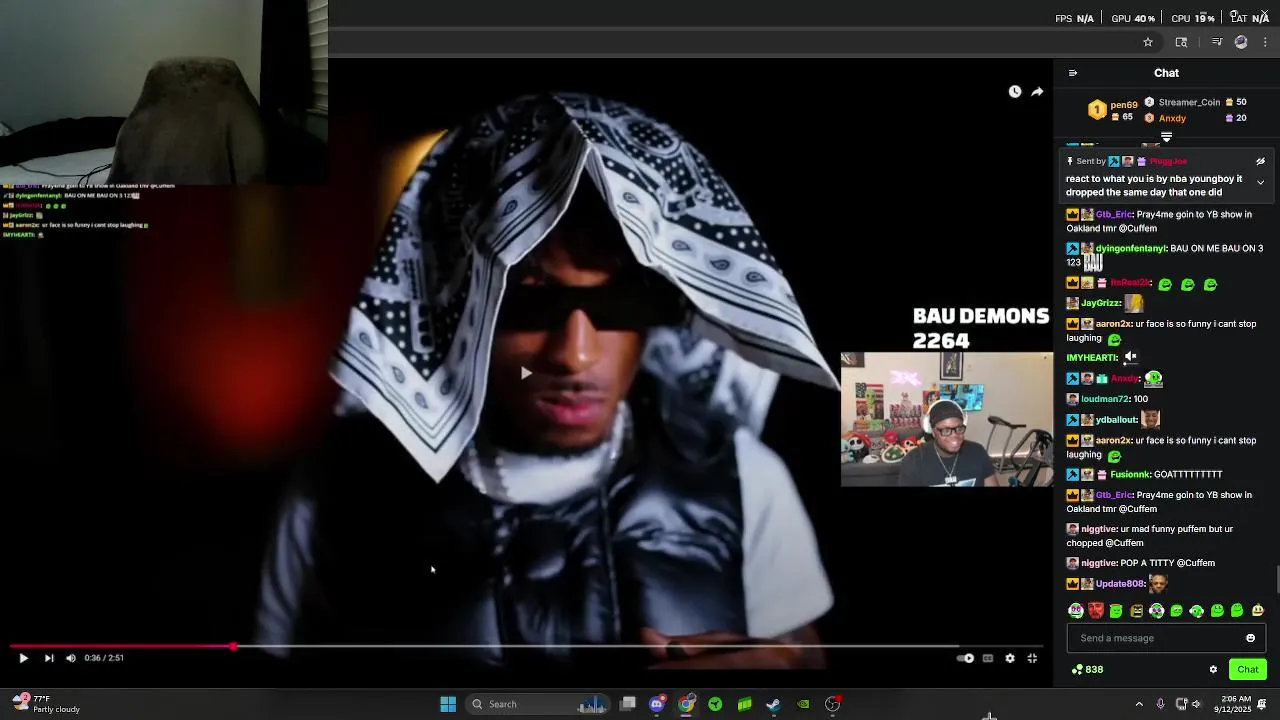The width and height of the screenshot is (1280, 720).
Task: Exit fullscreen video mode
Action: (1032, 658)
